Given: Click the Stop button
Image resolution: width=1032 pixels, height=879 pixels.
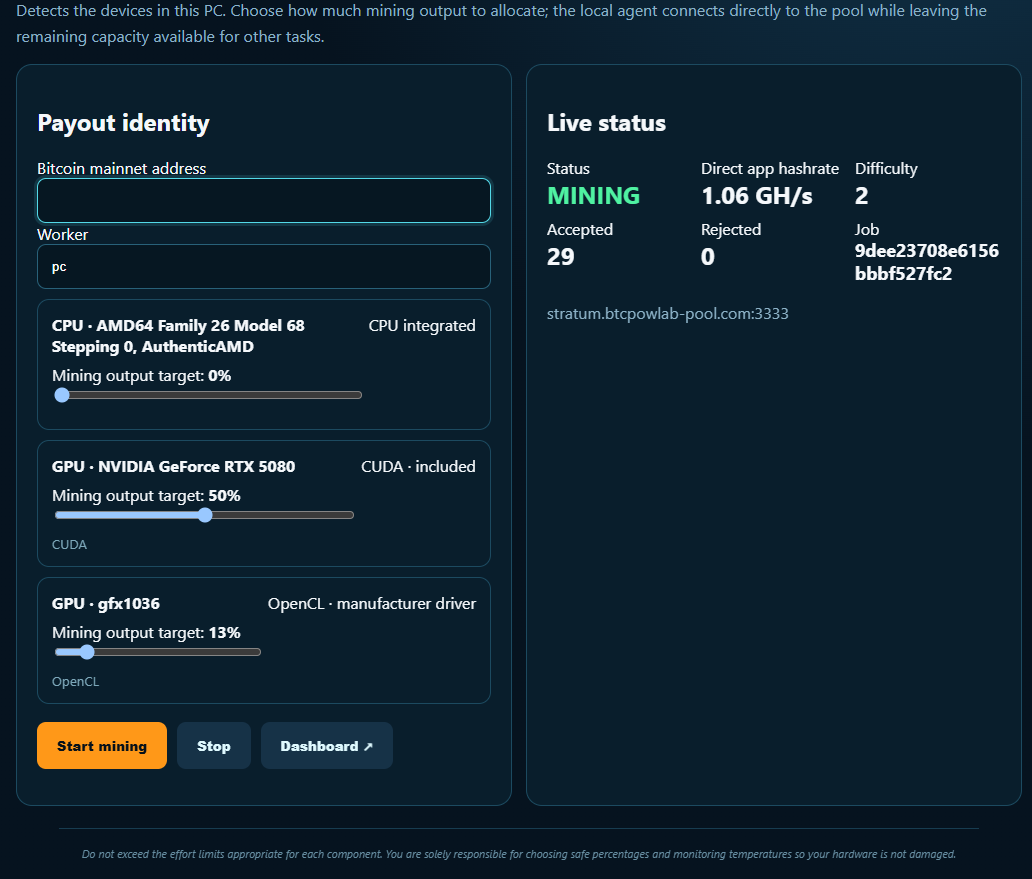Looking at the screenshot, I should pos(214,745).
